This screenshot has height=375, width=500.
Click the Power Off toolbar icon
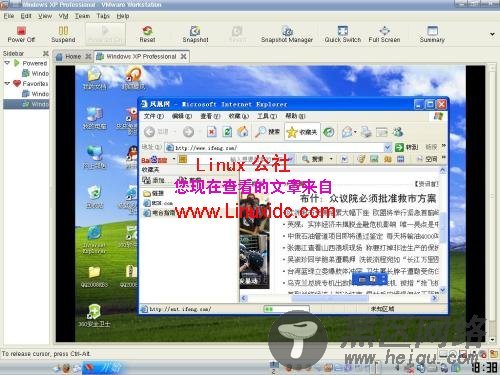[21, 34]
